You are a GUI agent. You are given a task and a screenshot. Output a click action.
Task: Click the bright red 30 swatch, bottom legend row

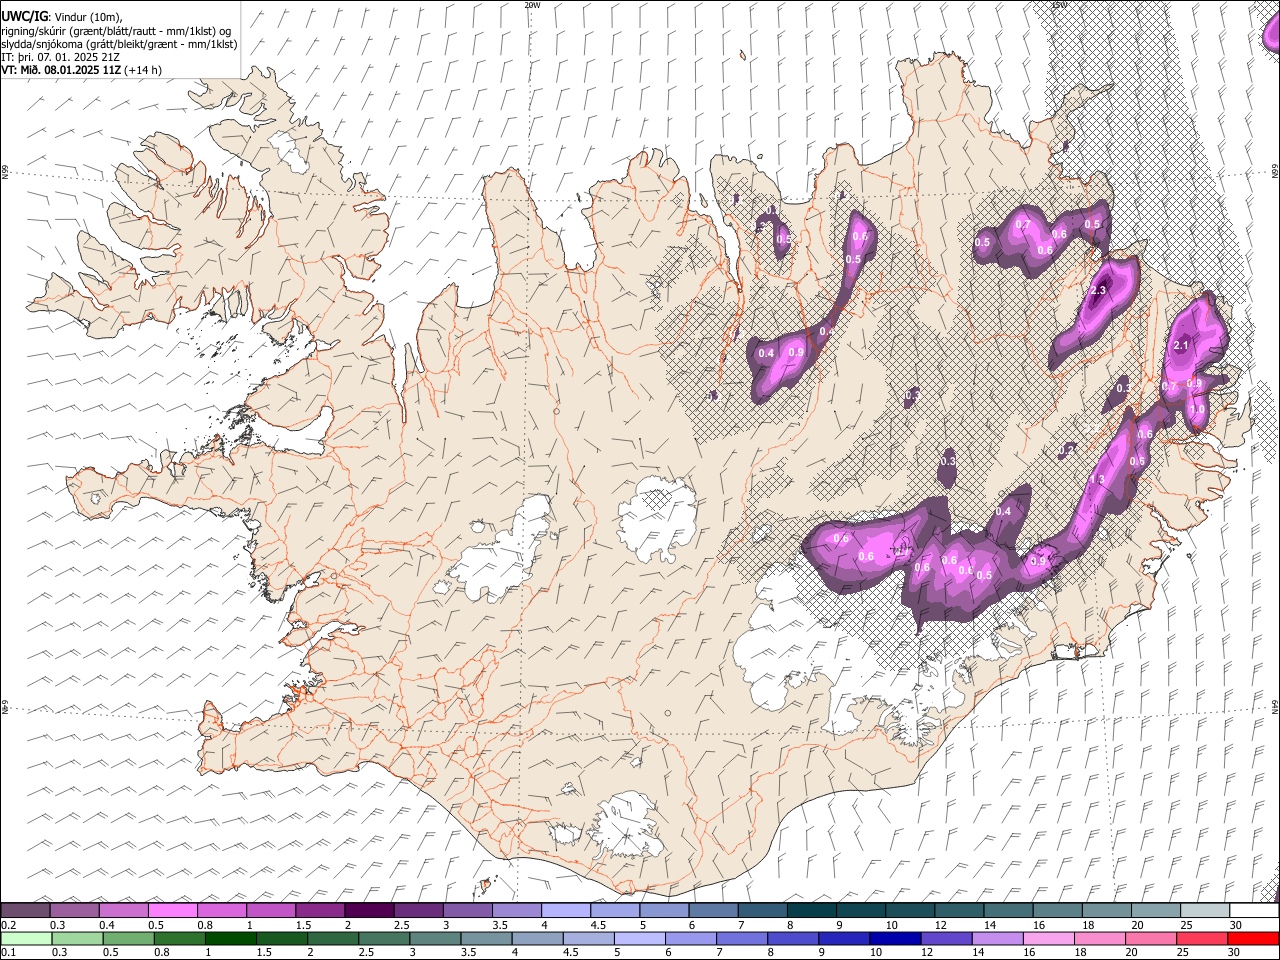pyautogui.click(x=1254, y=939)
